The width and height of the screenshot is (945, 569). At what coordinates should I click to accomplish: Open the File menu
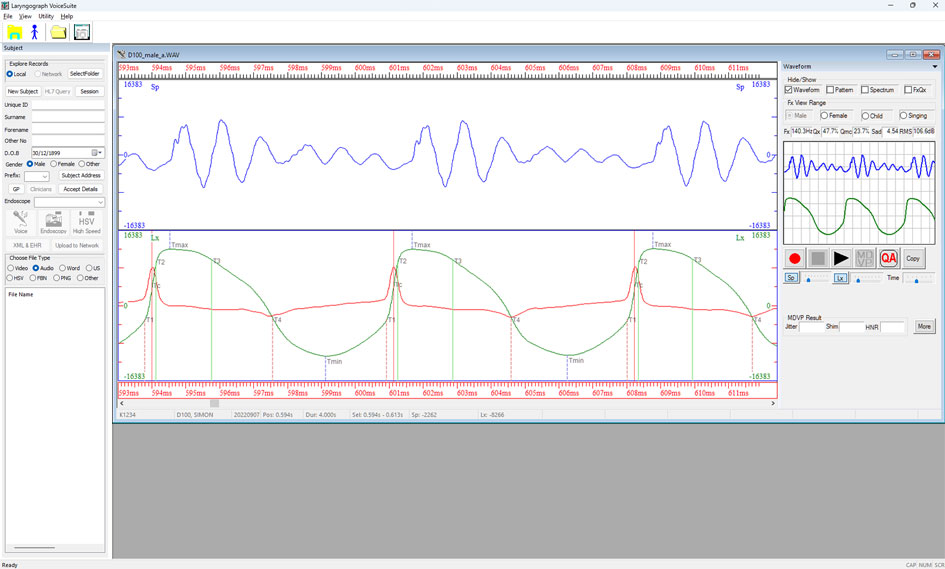[8, 16]
